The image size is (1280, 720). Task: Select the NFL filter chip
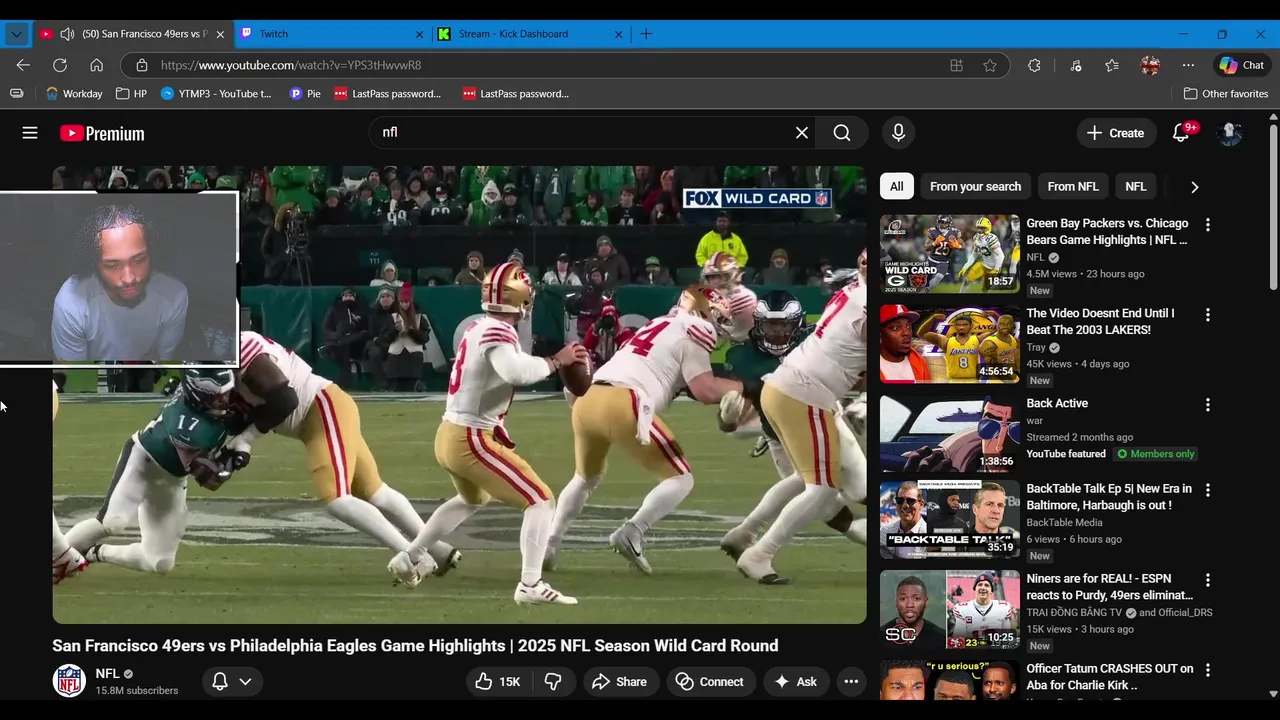[x=1136, y=187]
